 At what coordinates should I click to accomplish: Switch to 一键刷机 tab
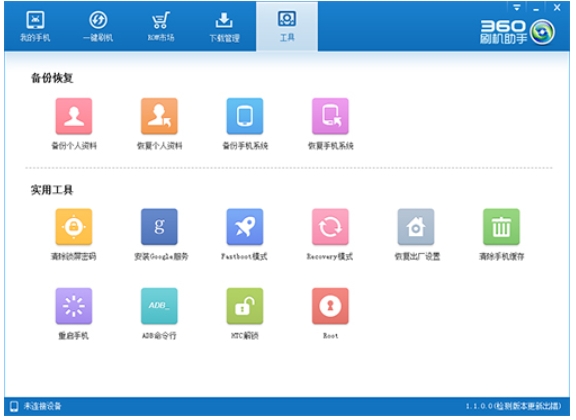(98, 26)
